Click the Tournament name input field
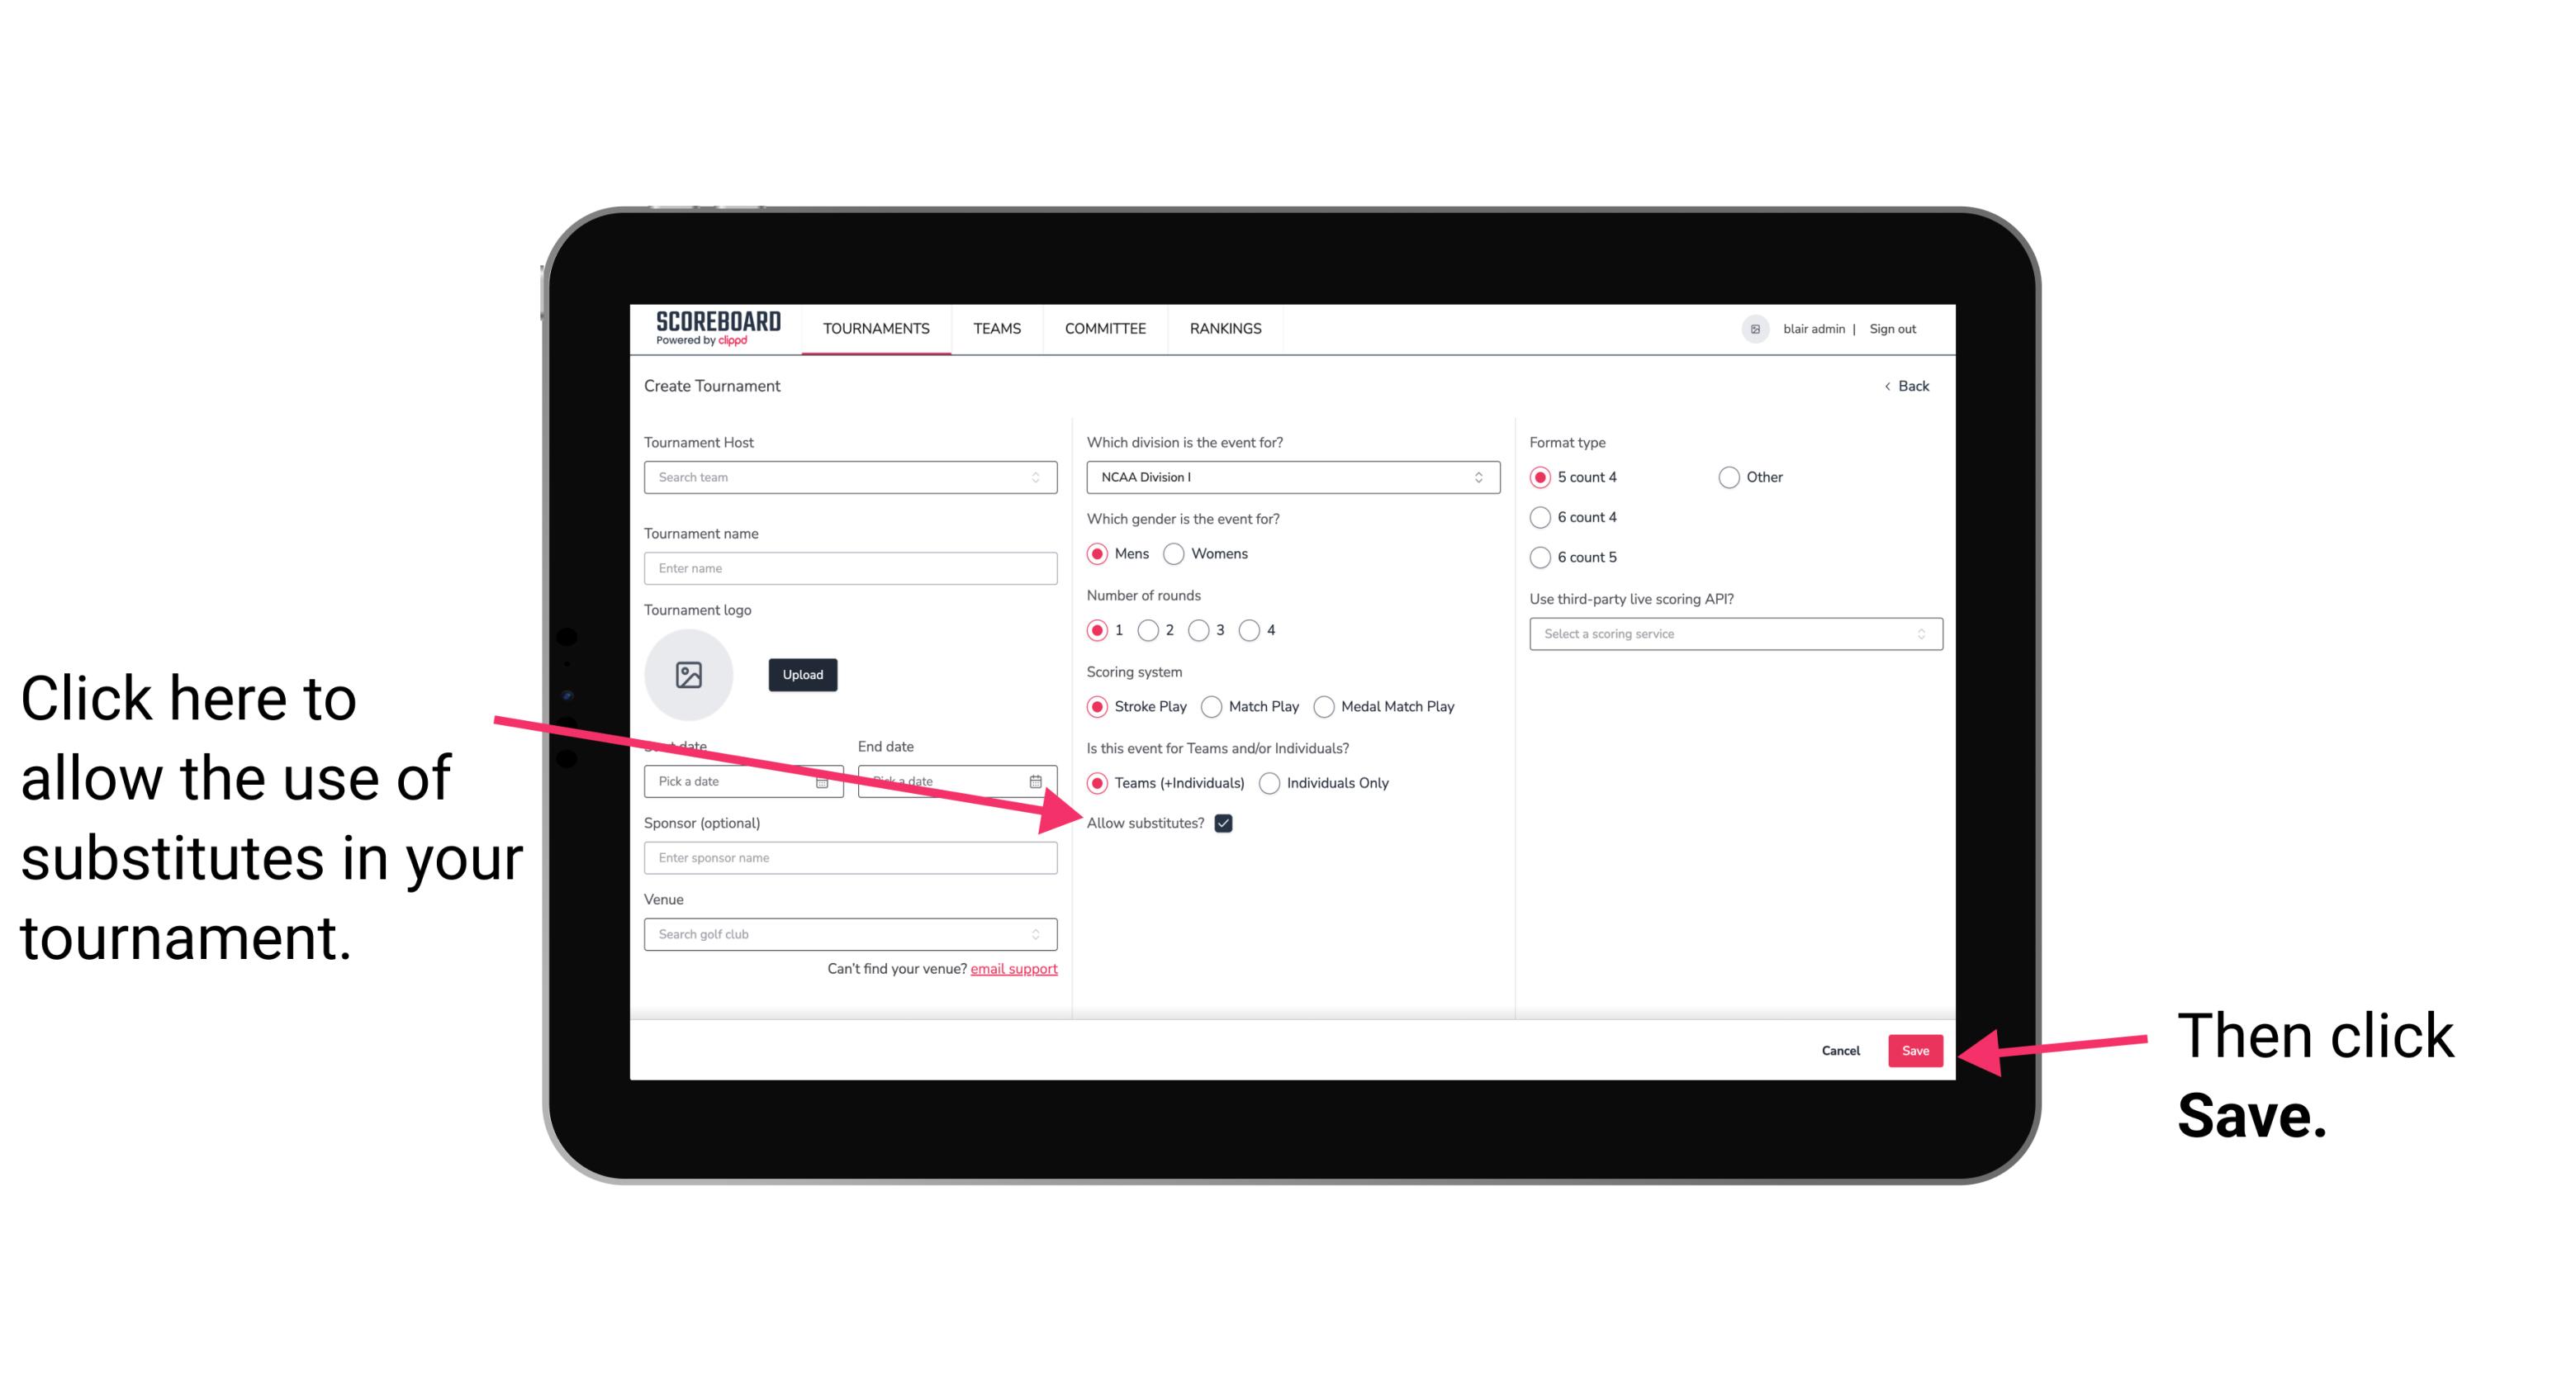This screenshot has height=1386, width=2576. [852, 568]
